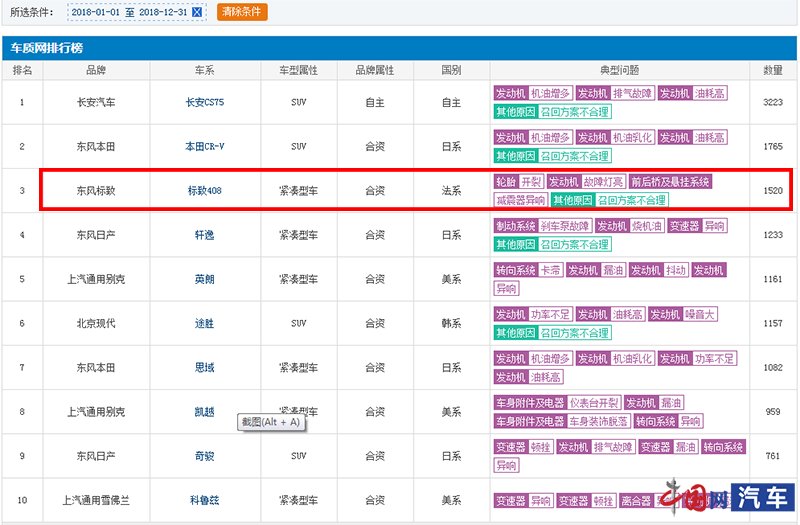The height and width of the screenshot is (525, 800).
Task: Remove the 2018 date range filter X icon
Action: 197,12
